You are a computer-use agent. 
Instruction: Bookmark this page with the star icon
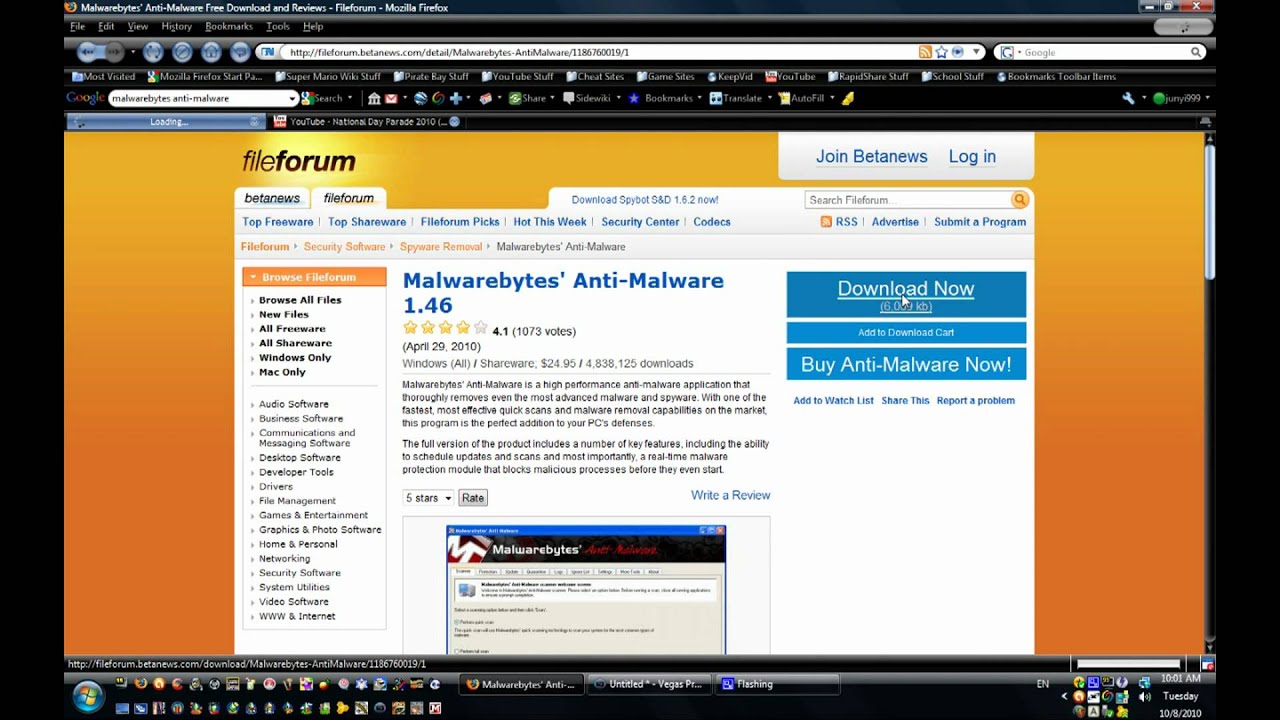click(942, 52)
